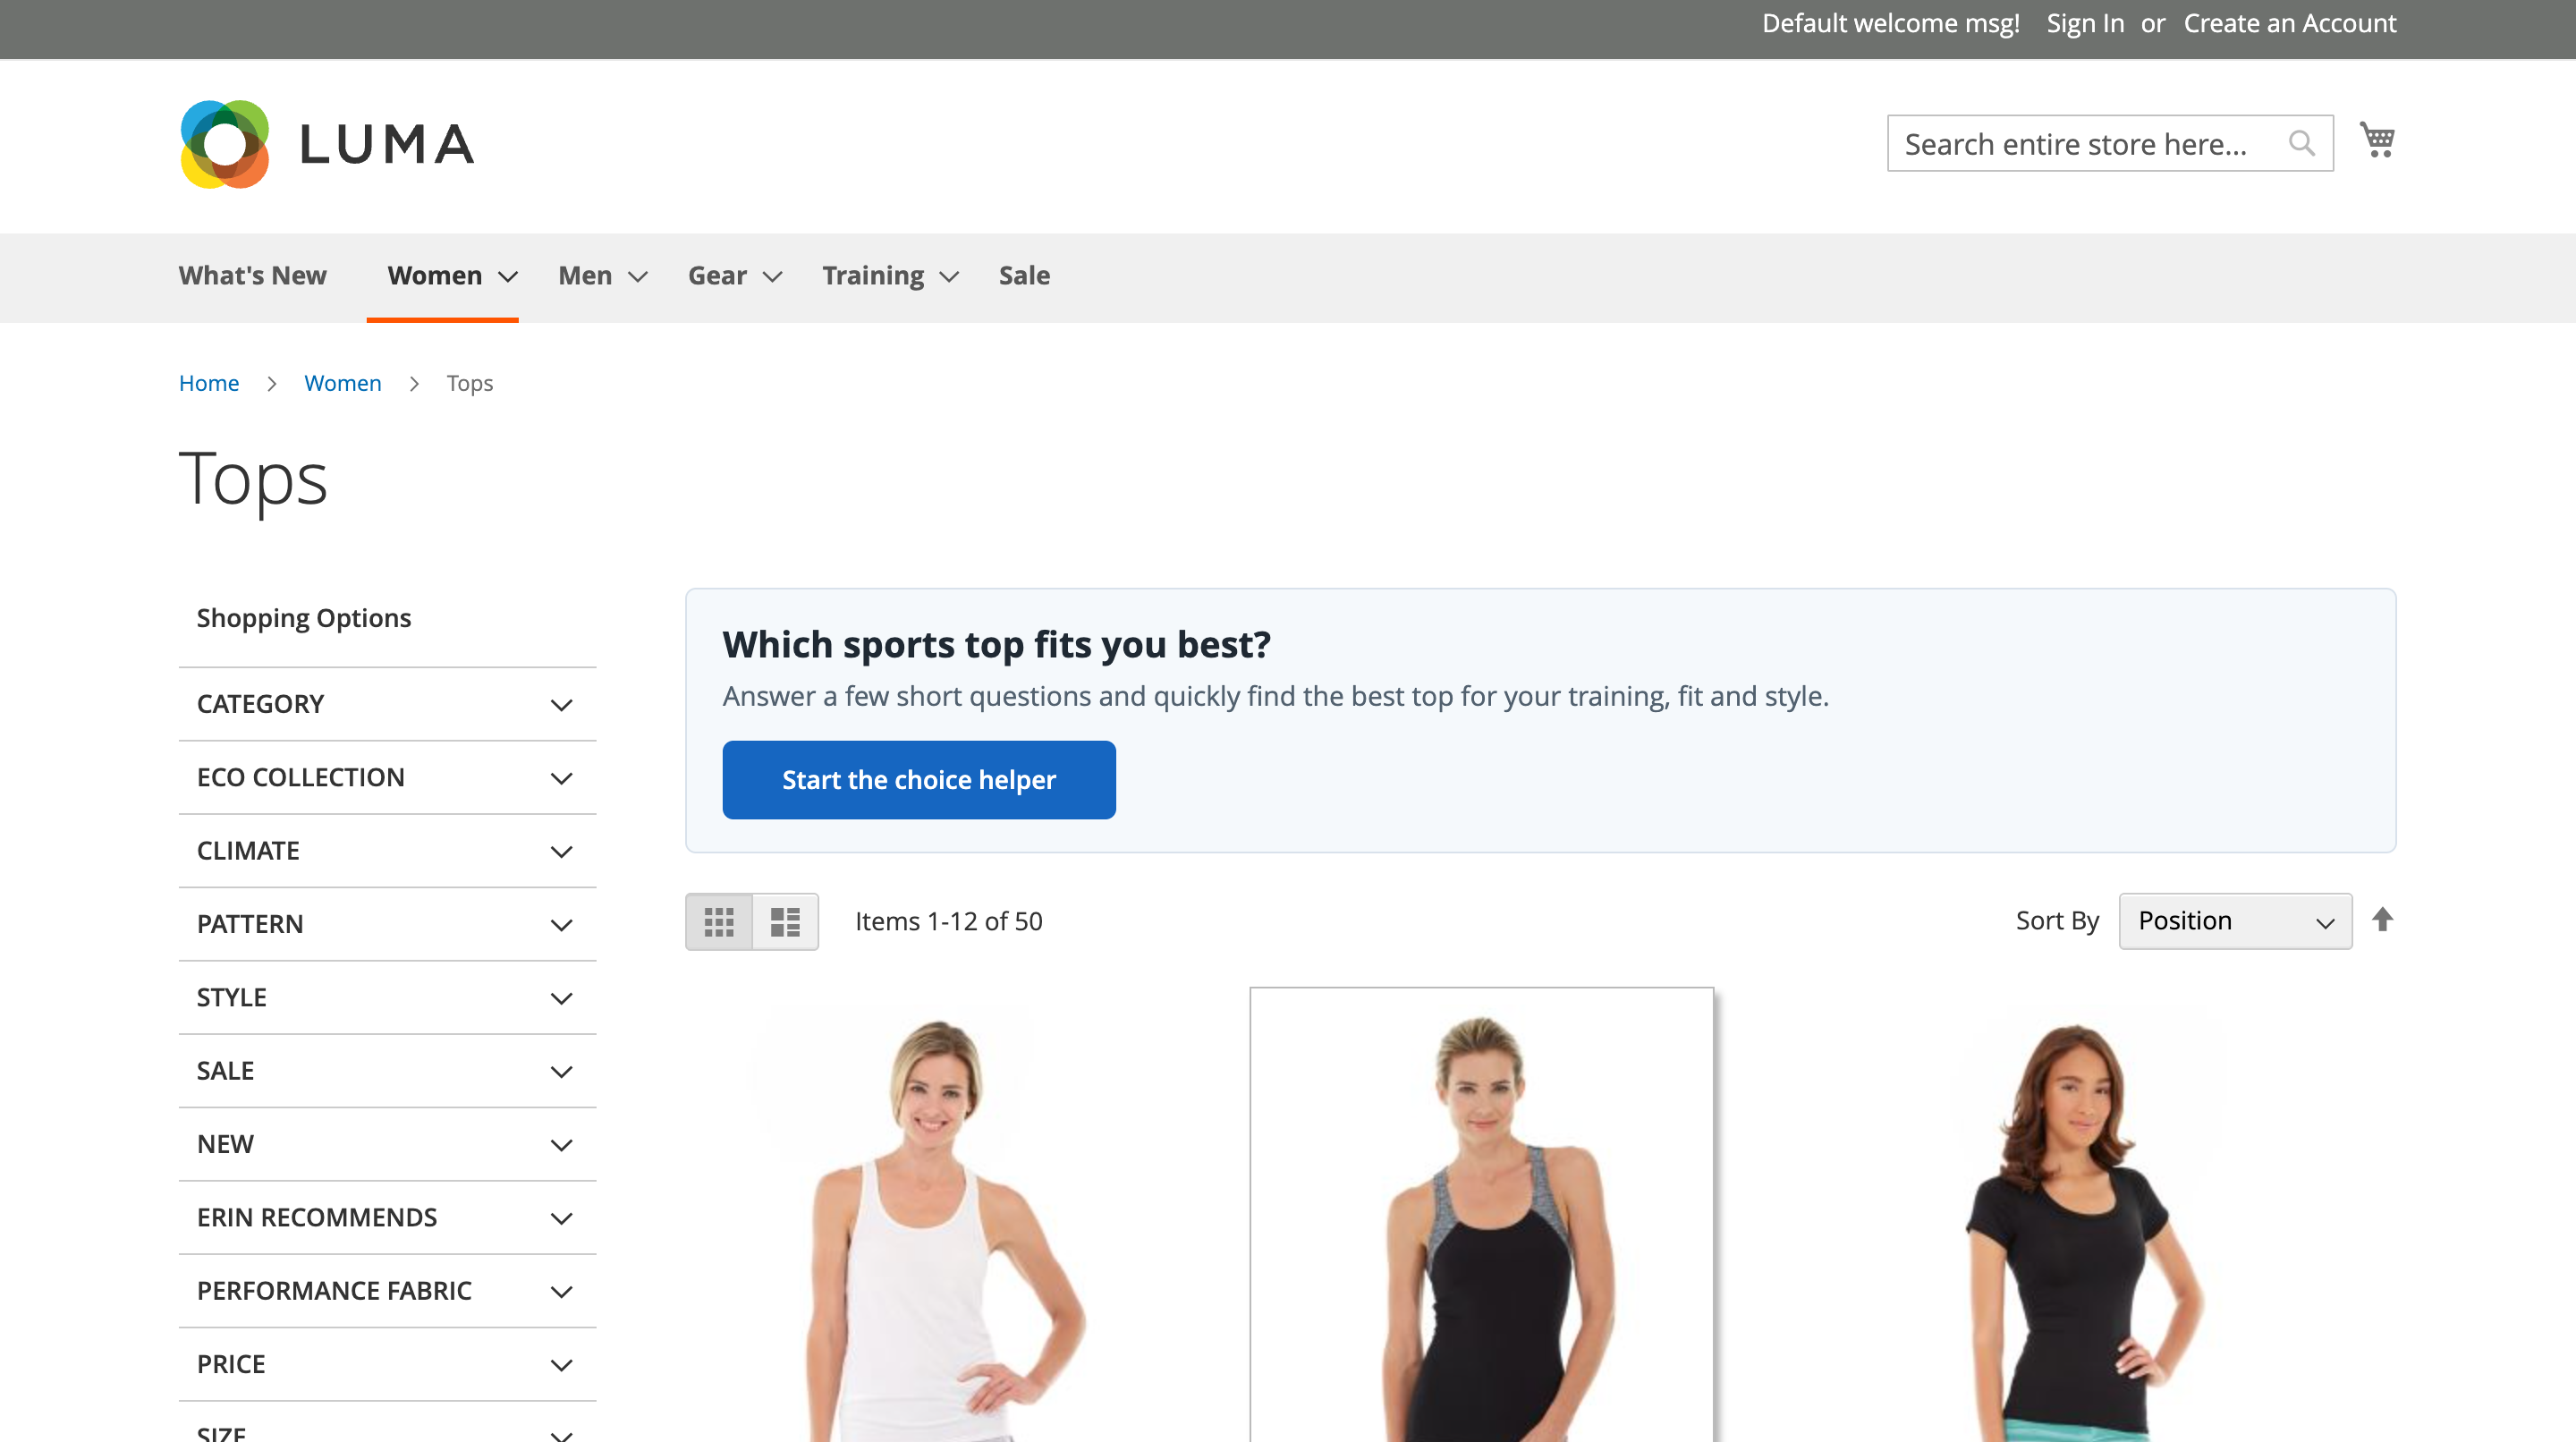Toggle sort direction arrow
This screenshot has height=1442, width=2576.
coord(2382,919)
